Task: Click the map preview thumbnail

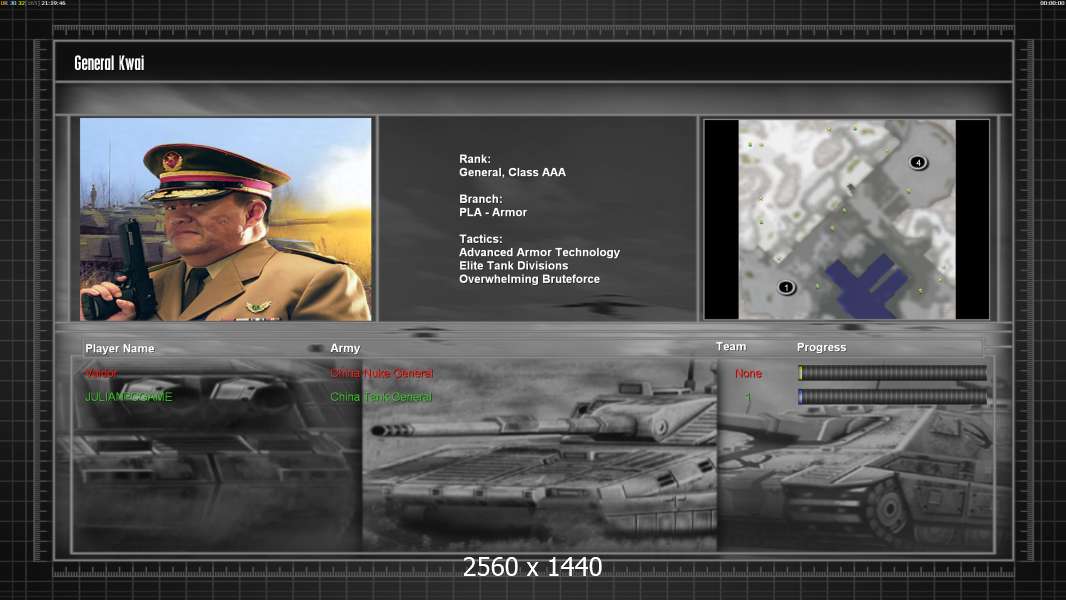Action: [x=846, y=219]
